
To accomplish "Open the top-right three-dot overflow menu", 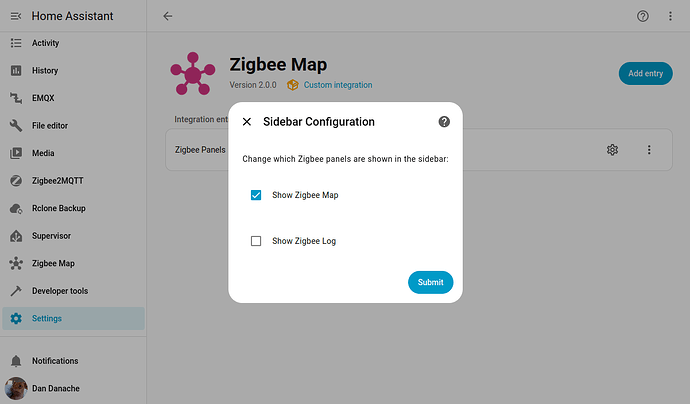I will click(x=669, y=16).
